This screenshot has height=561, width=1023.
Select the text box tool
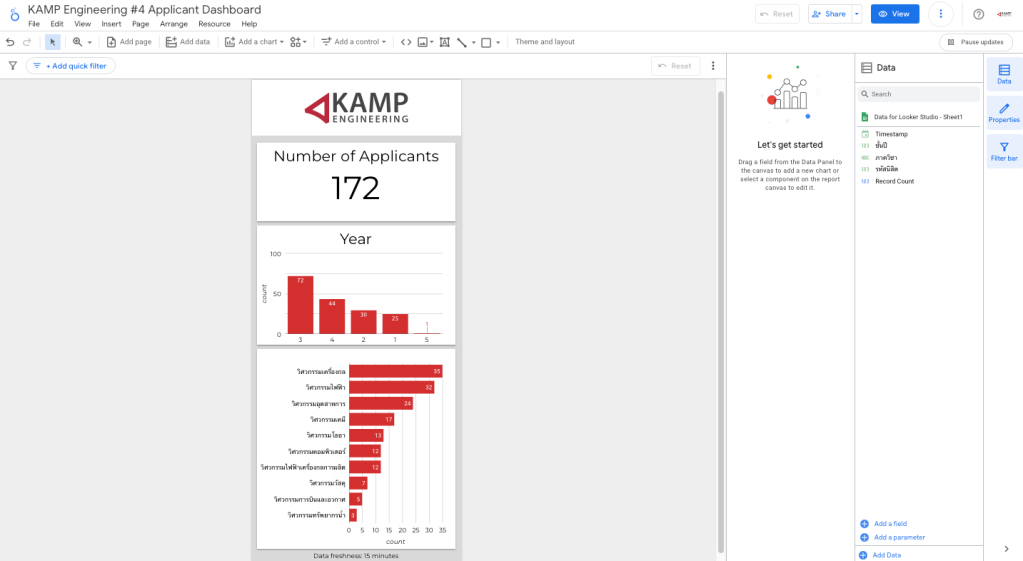444,42
